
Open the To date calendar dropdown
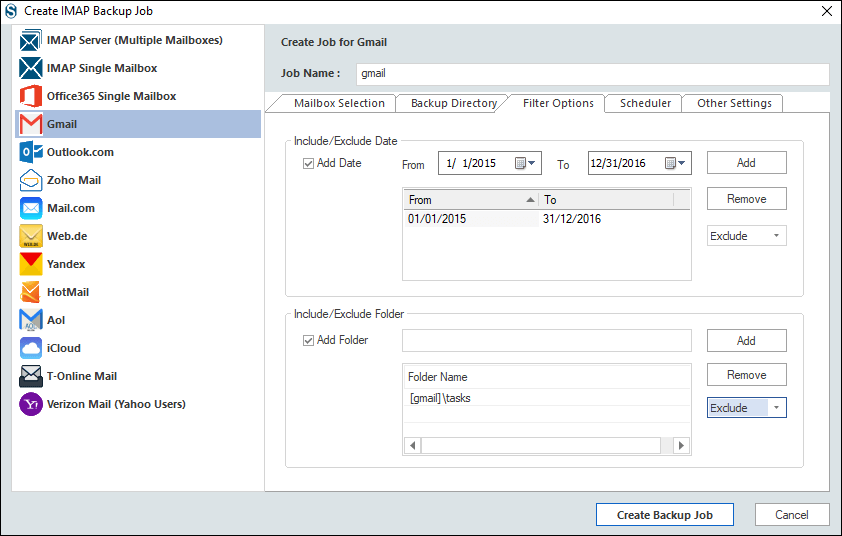675,163
